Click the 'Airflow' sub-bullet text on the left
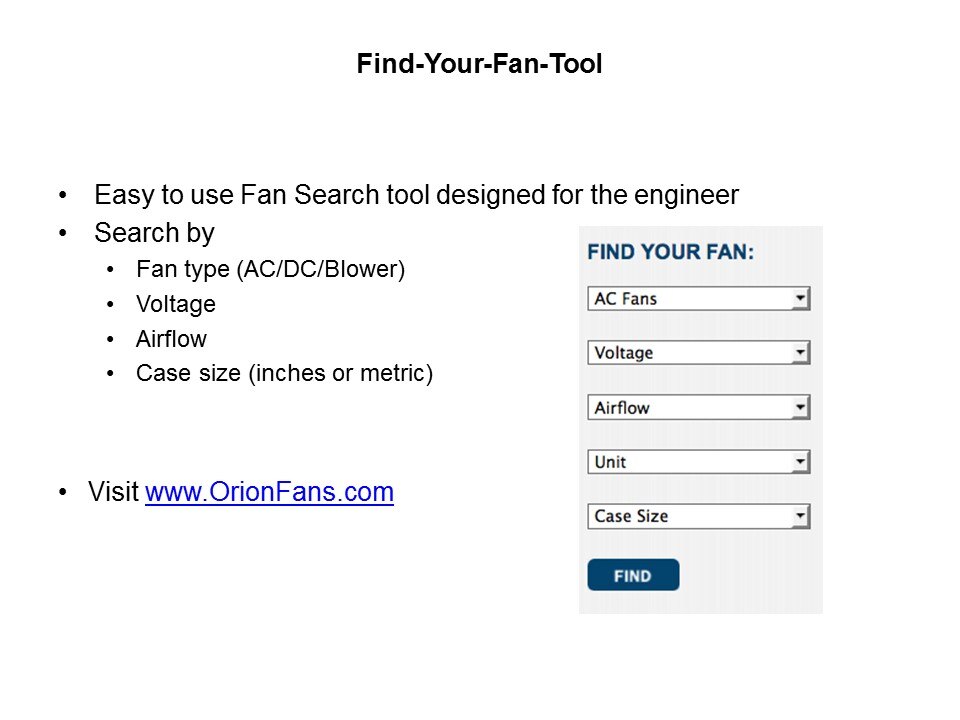This screenshot has width=960, height=720. coord(171,339)
